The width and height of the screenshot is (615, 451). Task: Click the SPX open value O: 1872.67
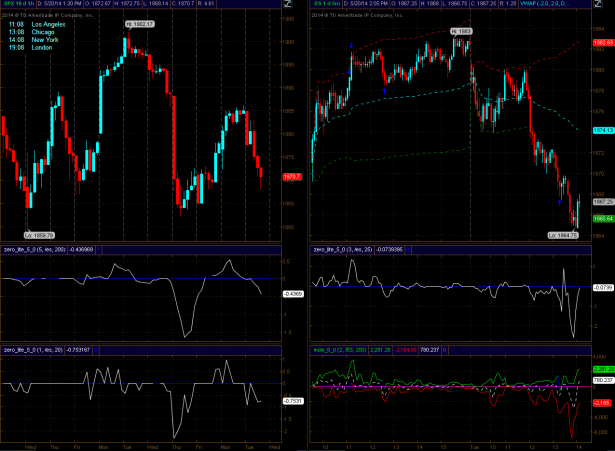tap(98, 4)
